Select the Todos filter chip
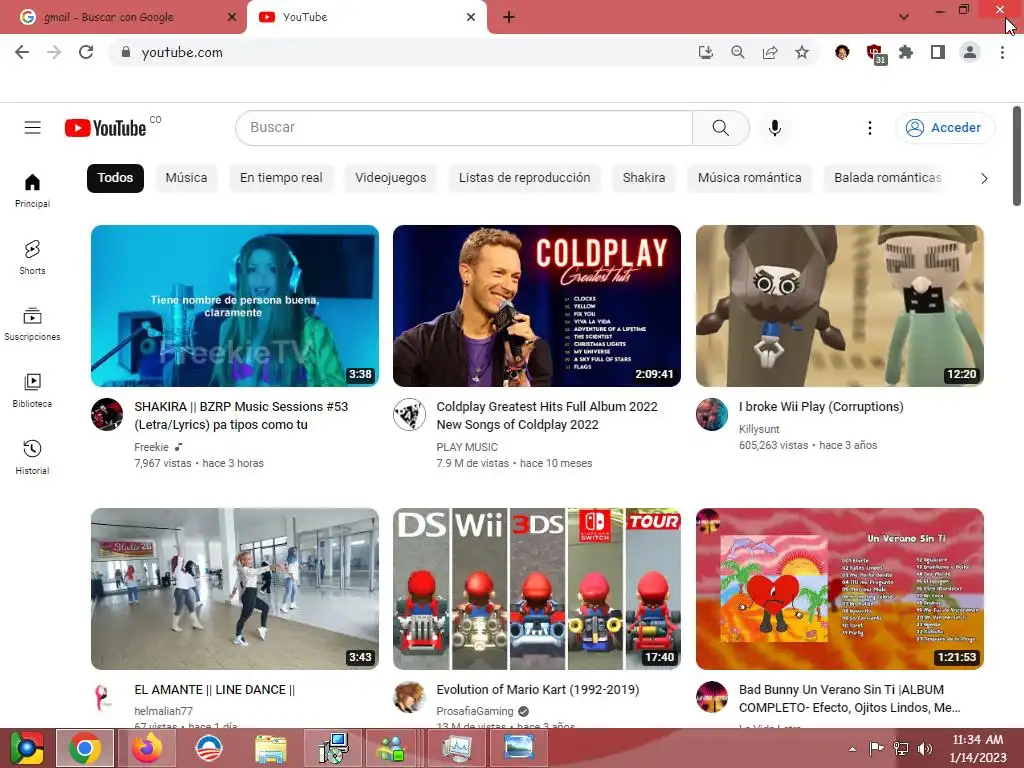 (x=115, y=178)
